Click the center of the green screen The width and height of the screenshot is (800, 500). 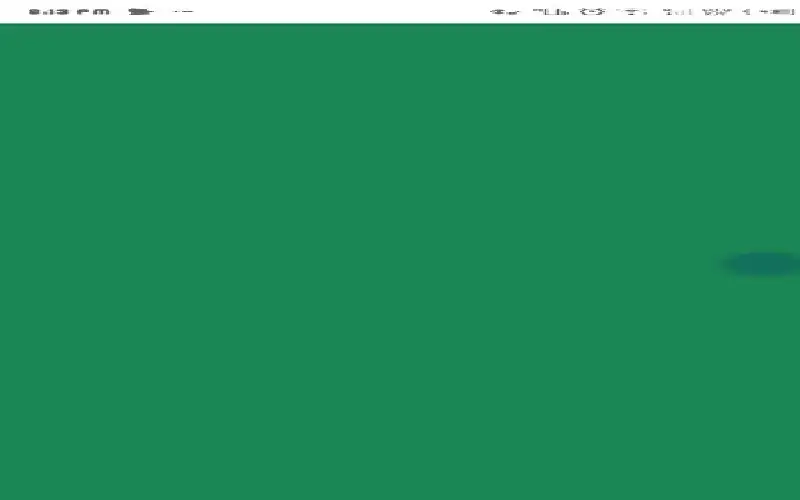click(400, 262)
